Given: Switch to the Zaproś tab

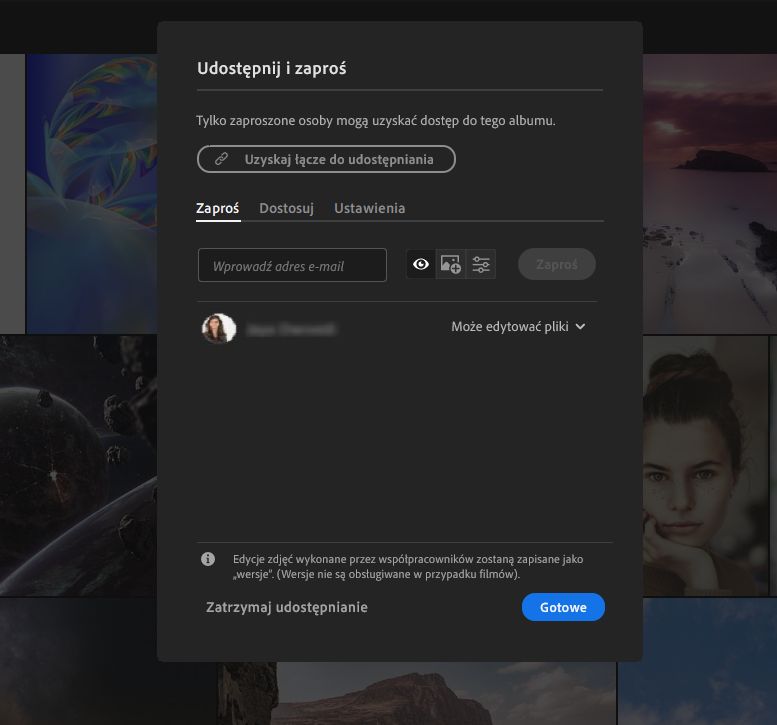Looking at the screenshot, I should [x=218, y=209].
